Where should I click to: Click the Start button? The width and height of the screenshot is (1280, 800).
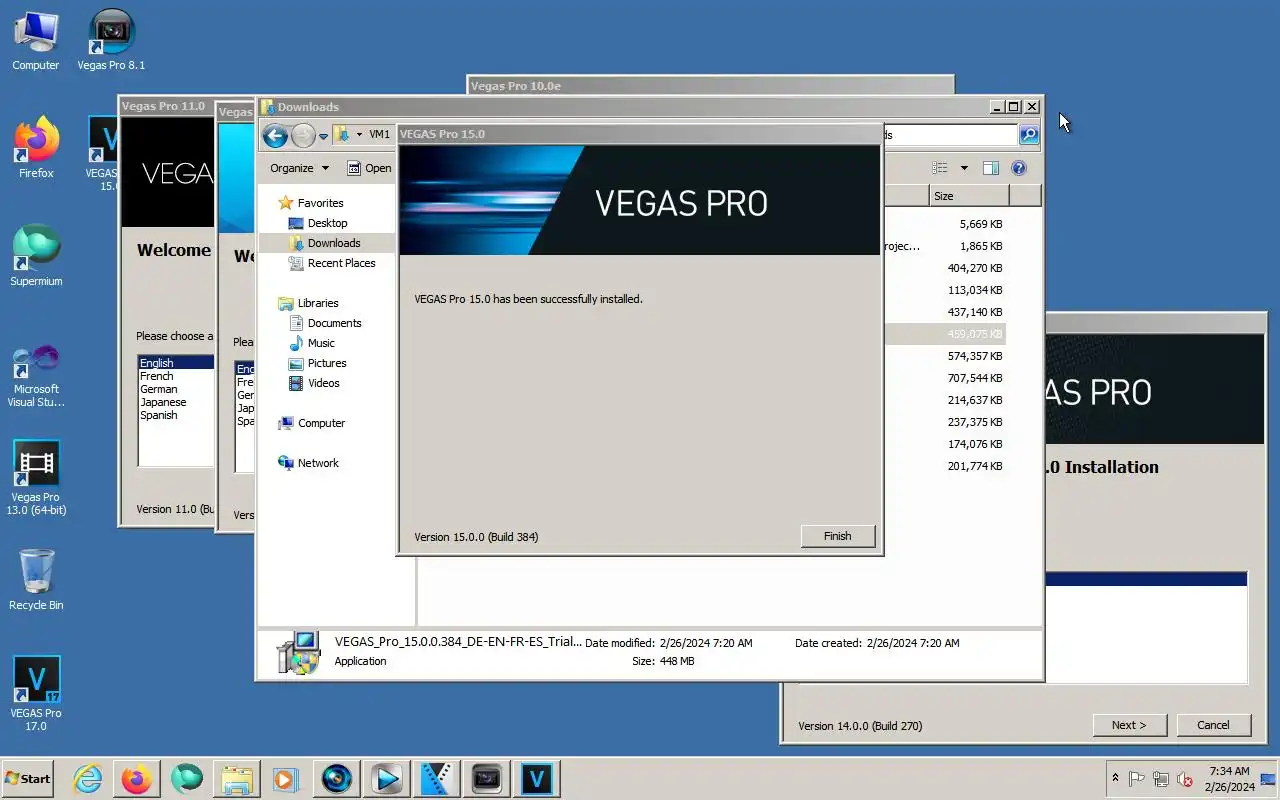pyautogui.click(x=28, y=778)
